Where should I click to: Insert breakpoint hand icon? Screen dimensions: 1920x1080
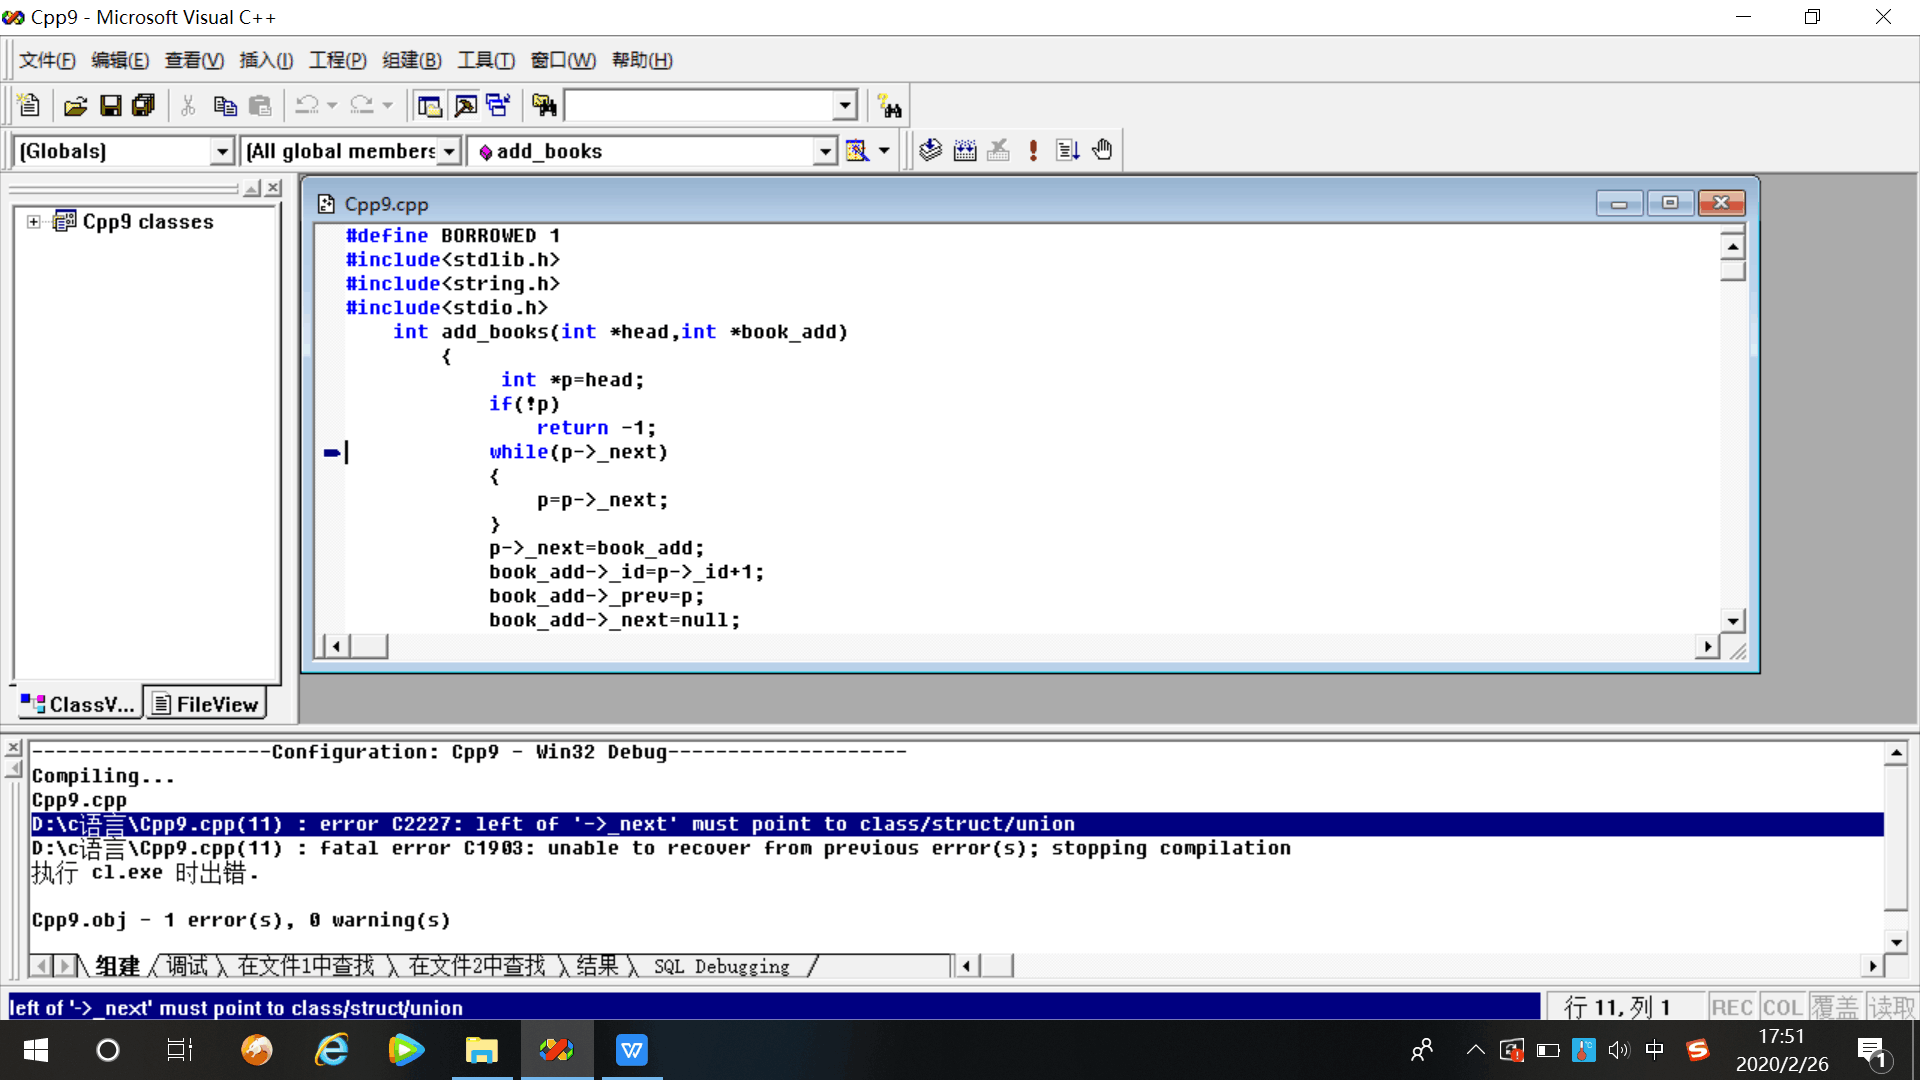[1102, 150]
